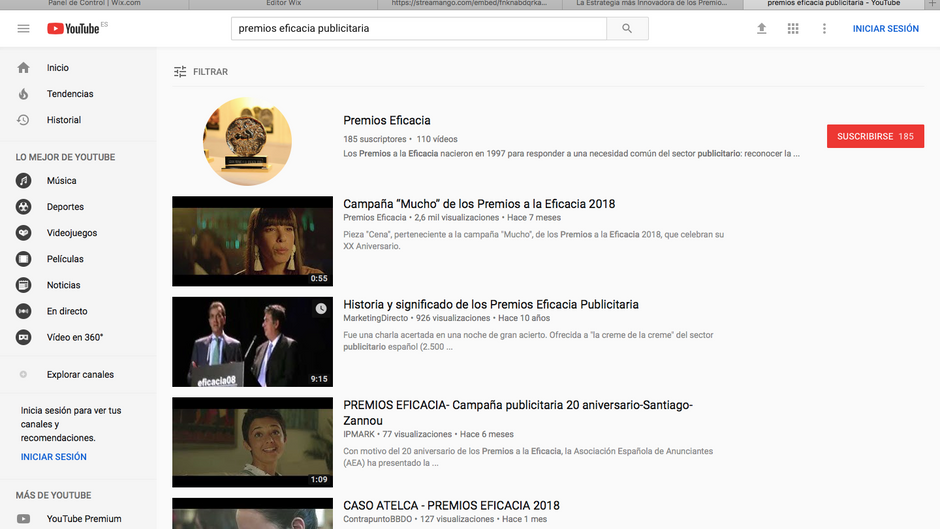Select Noticias label in sidebar

click(x=64, y=285)
